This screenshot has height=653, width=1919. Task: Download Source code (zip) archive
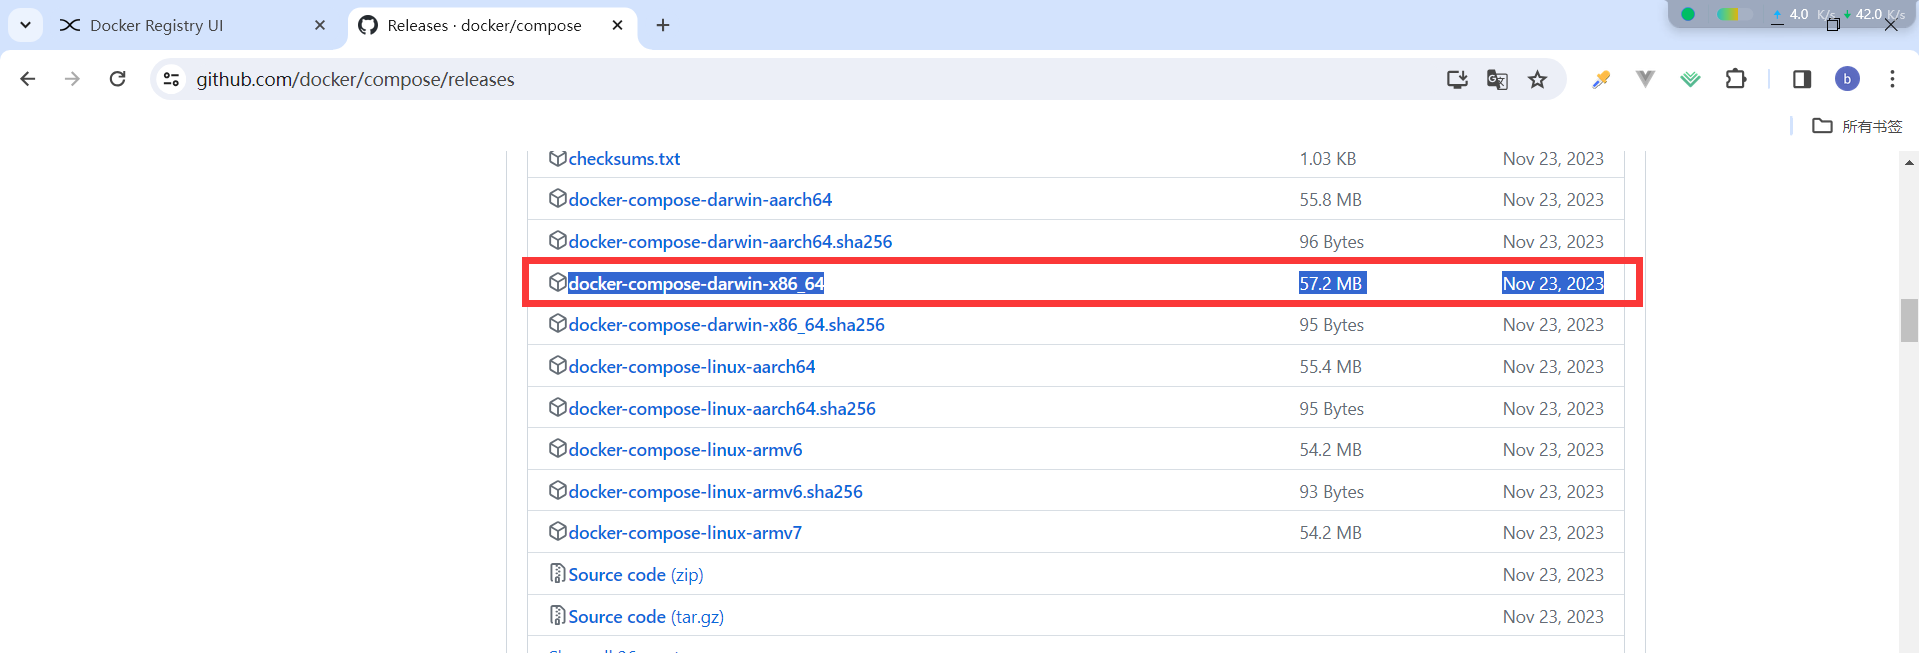(636, 575)
